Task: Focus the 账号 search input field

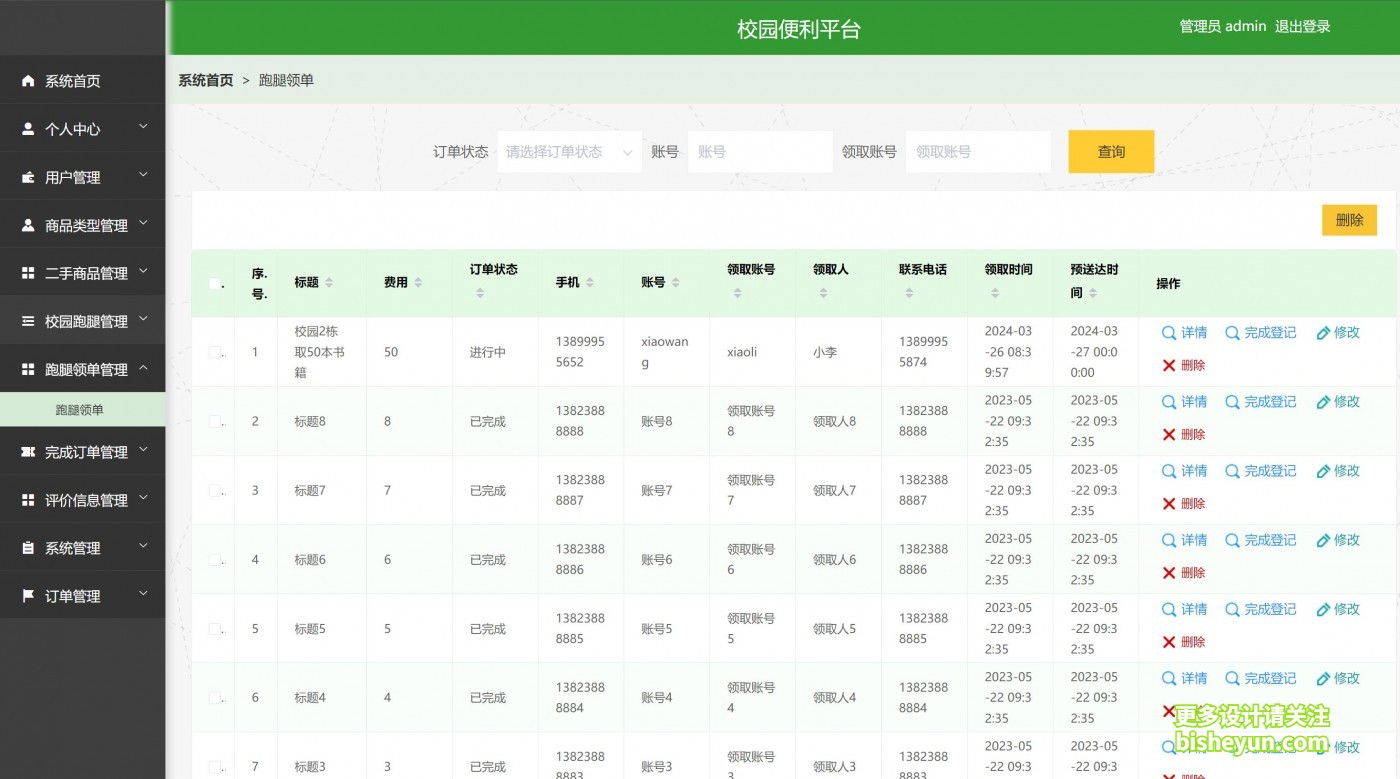Action: tap(760, 152)
